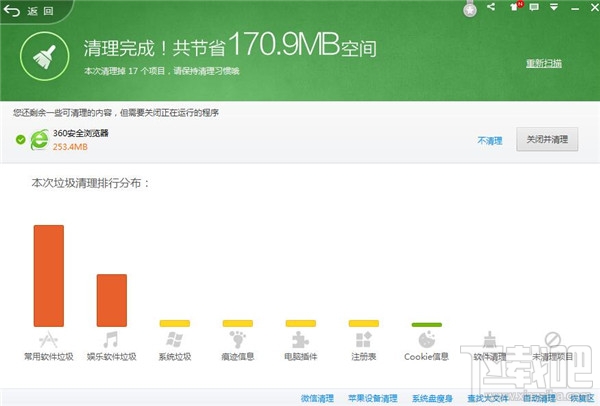The width and height of the screenshot is (600, 406).
Task: Click the 娱乐软件垃圾 music note icon
Action: pyautogui.click(x=111, y=340)
